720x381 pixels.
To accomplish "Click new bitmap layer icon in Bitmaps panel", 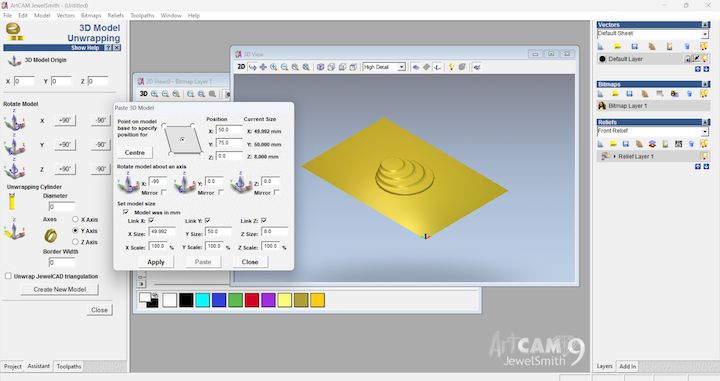I will coord(601,94).
